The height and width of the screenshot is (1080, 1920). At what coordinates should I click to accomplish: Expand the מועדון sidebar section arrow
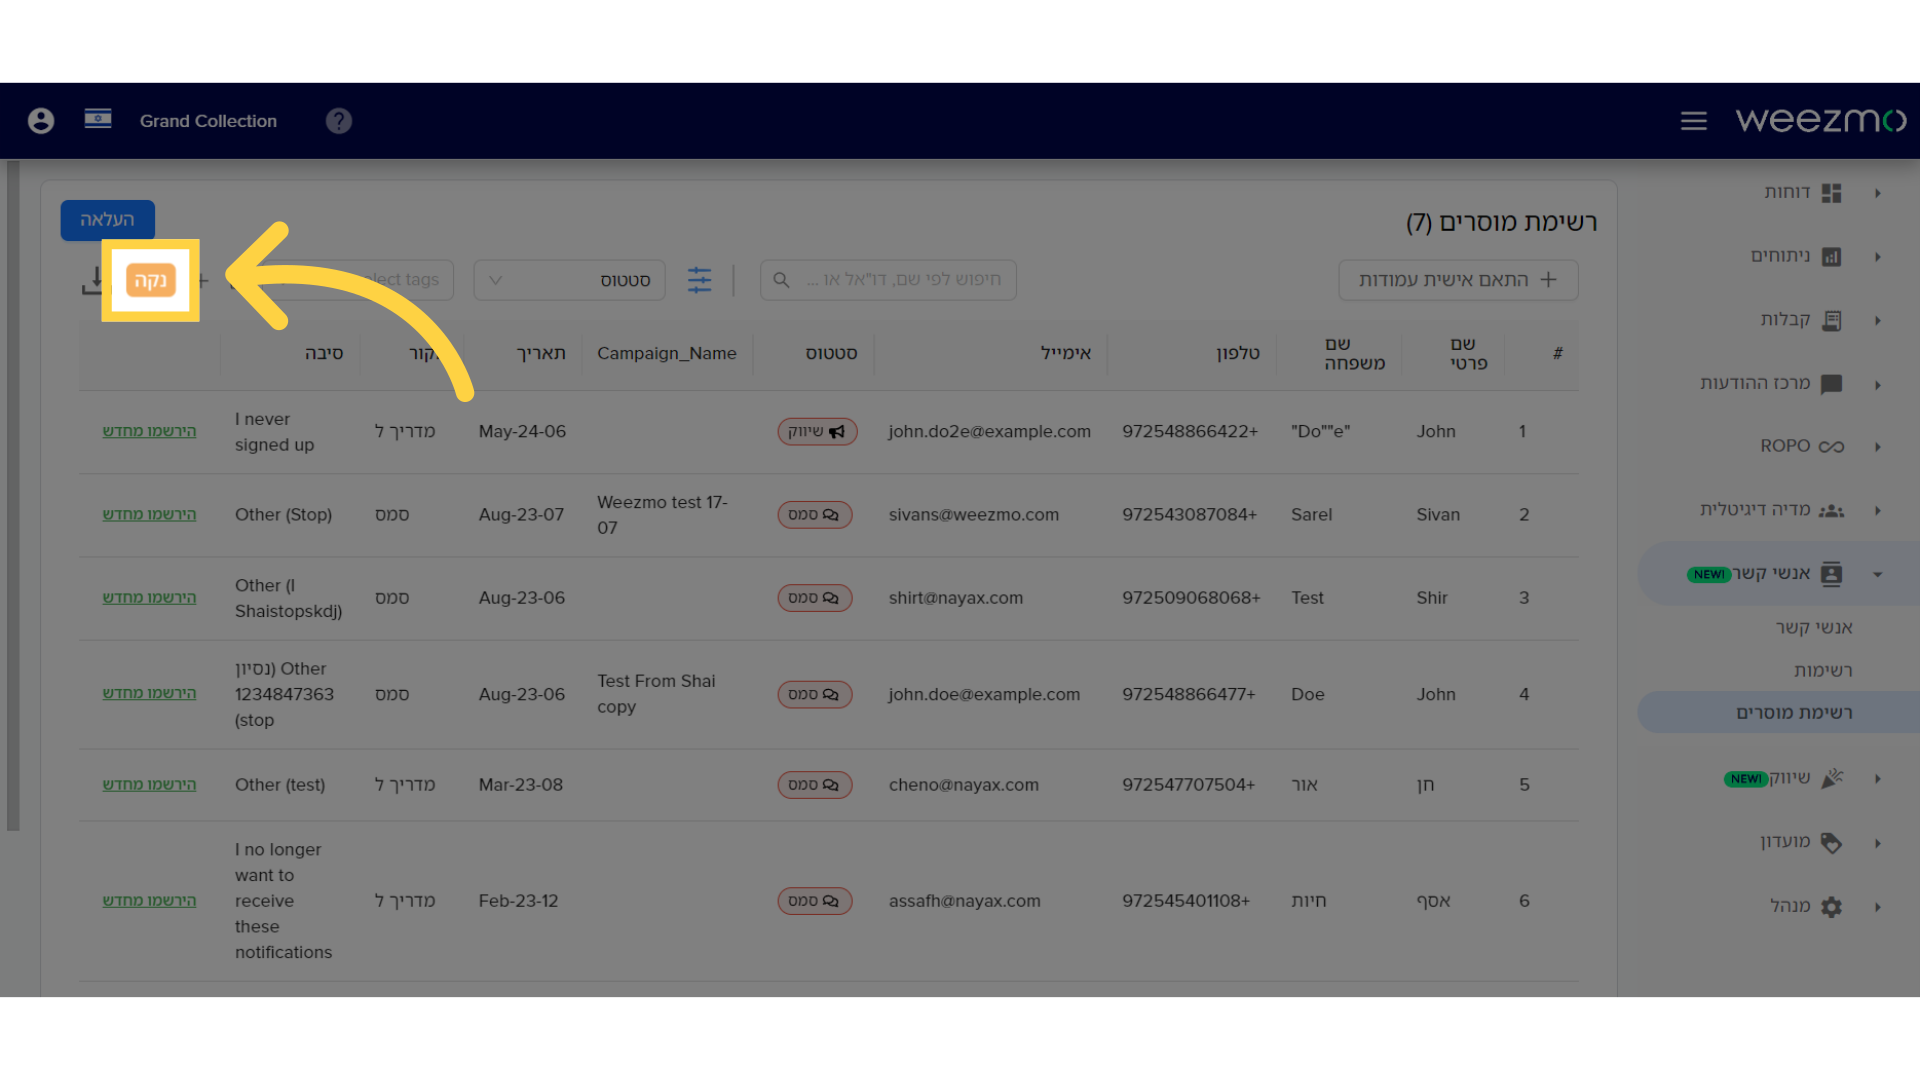(x=1878, y=843)
